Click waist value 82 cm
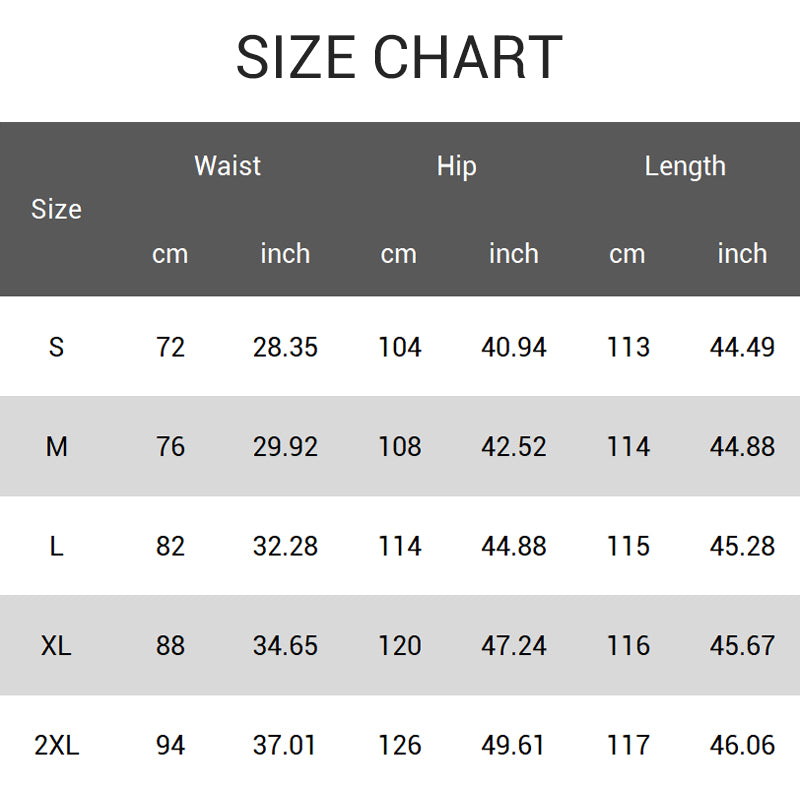The image size is (800, 800). pos(170,546)
